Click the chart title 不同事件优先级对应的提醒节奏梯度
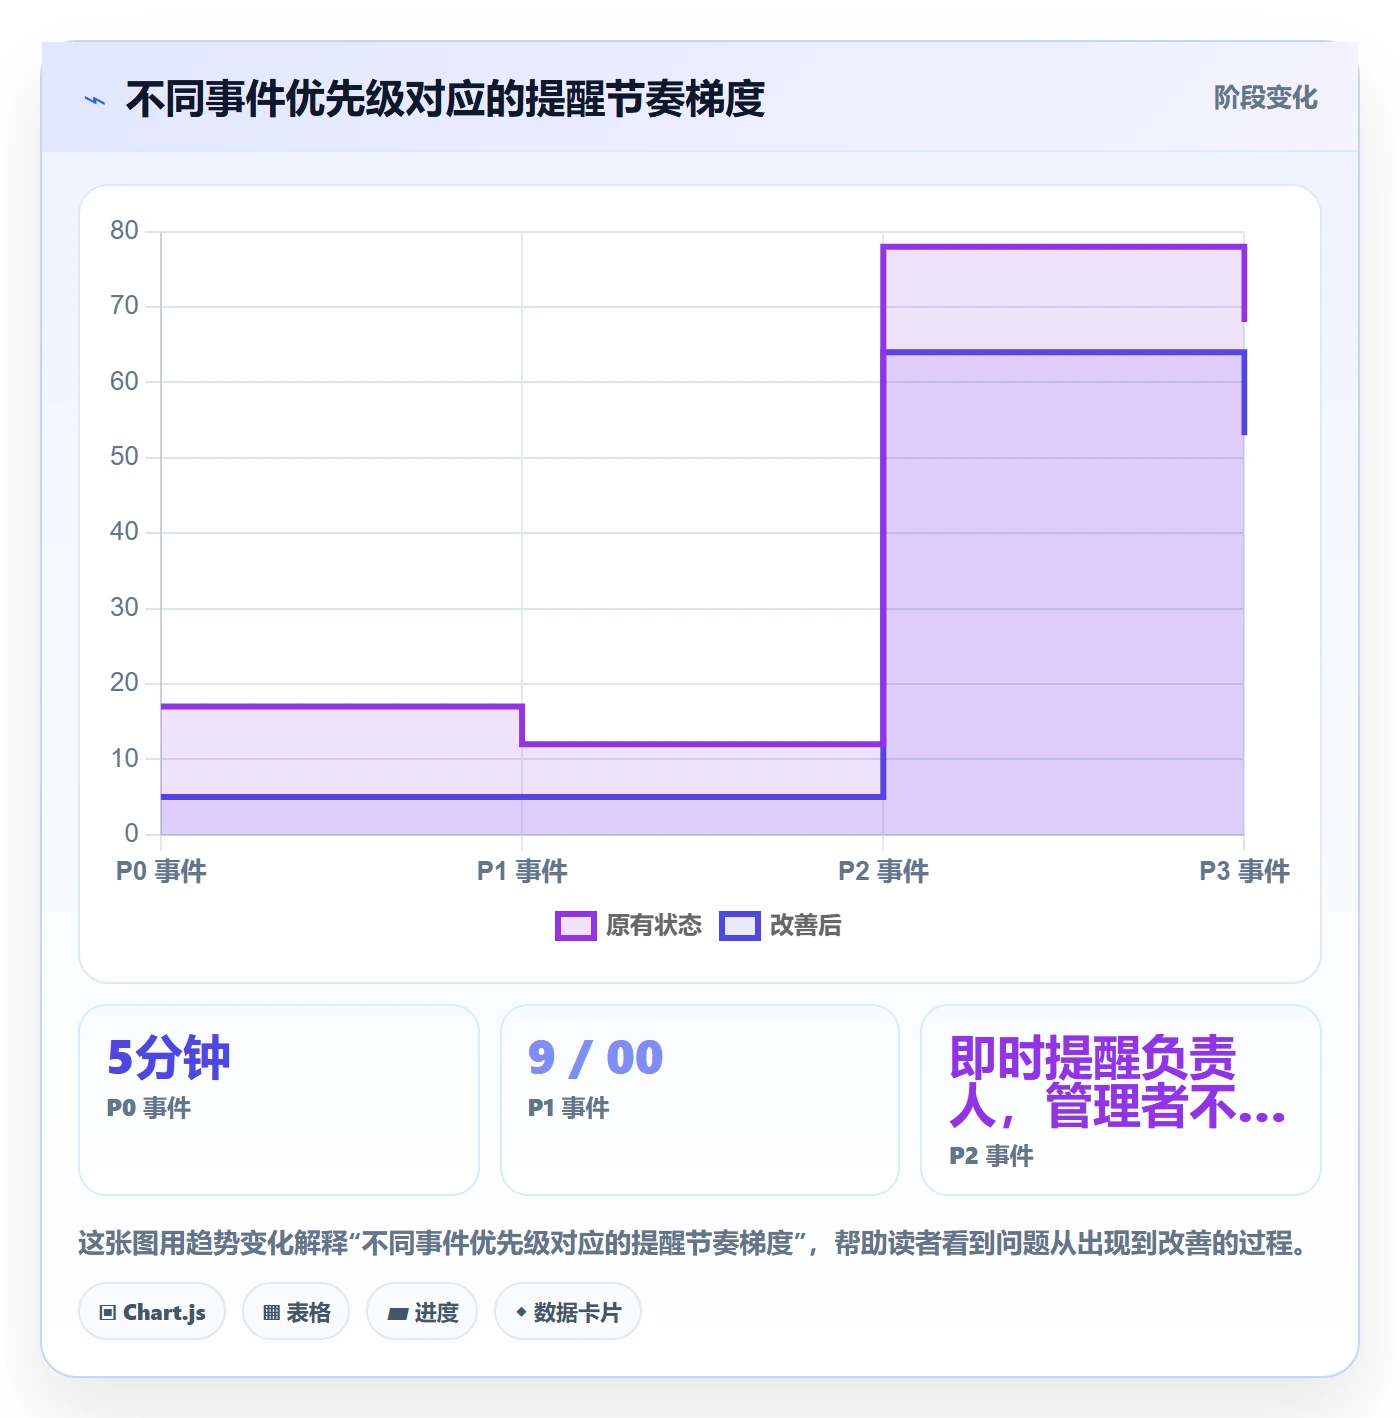The width and height of the screenshot is (1400, 1418). click(445, 99)
